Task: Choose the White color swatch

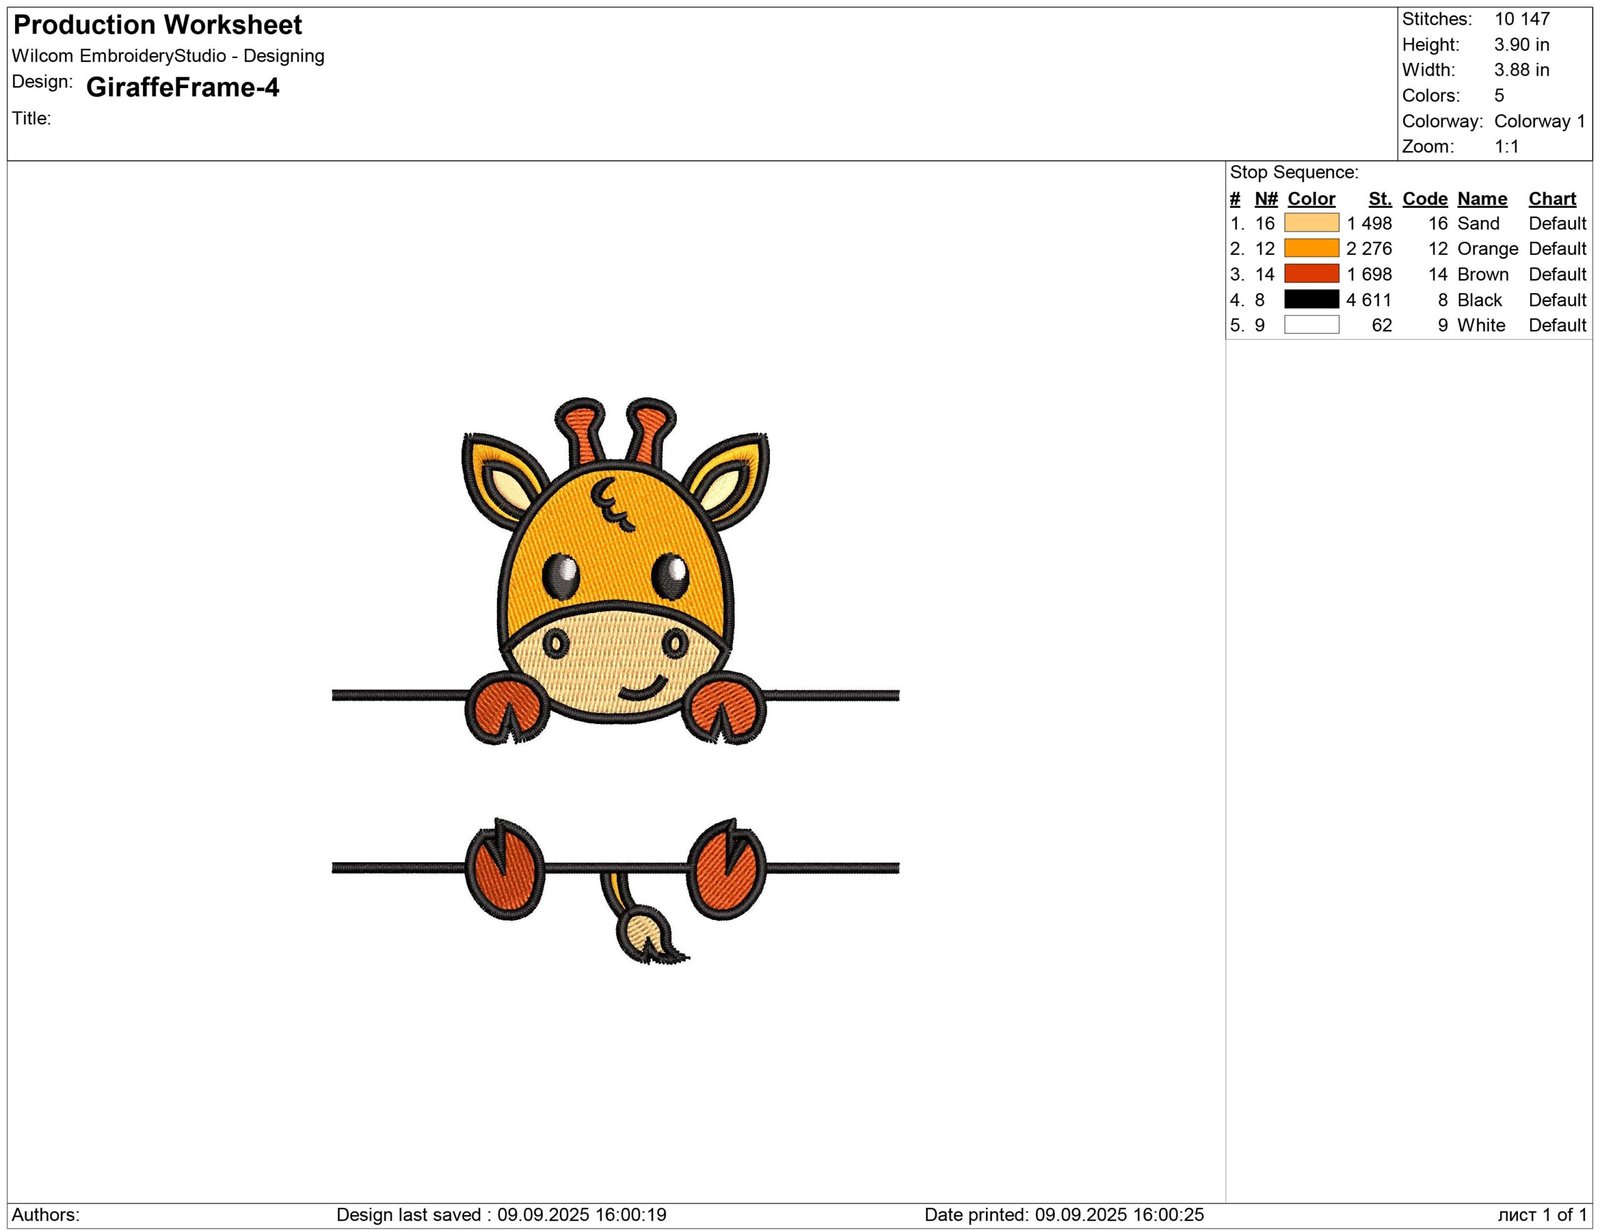Action: [1311, 325]
